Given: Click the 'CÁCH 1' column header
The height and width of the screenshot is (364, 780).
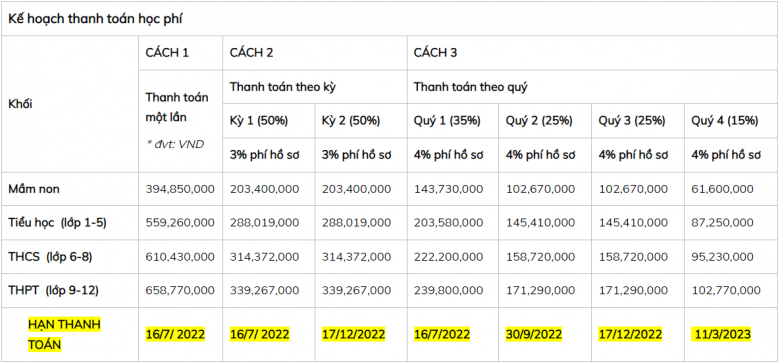Looking at the screenshot, I should [x=167, y=53].
